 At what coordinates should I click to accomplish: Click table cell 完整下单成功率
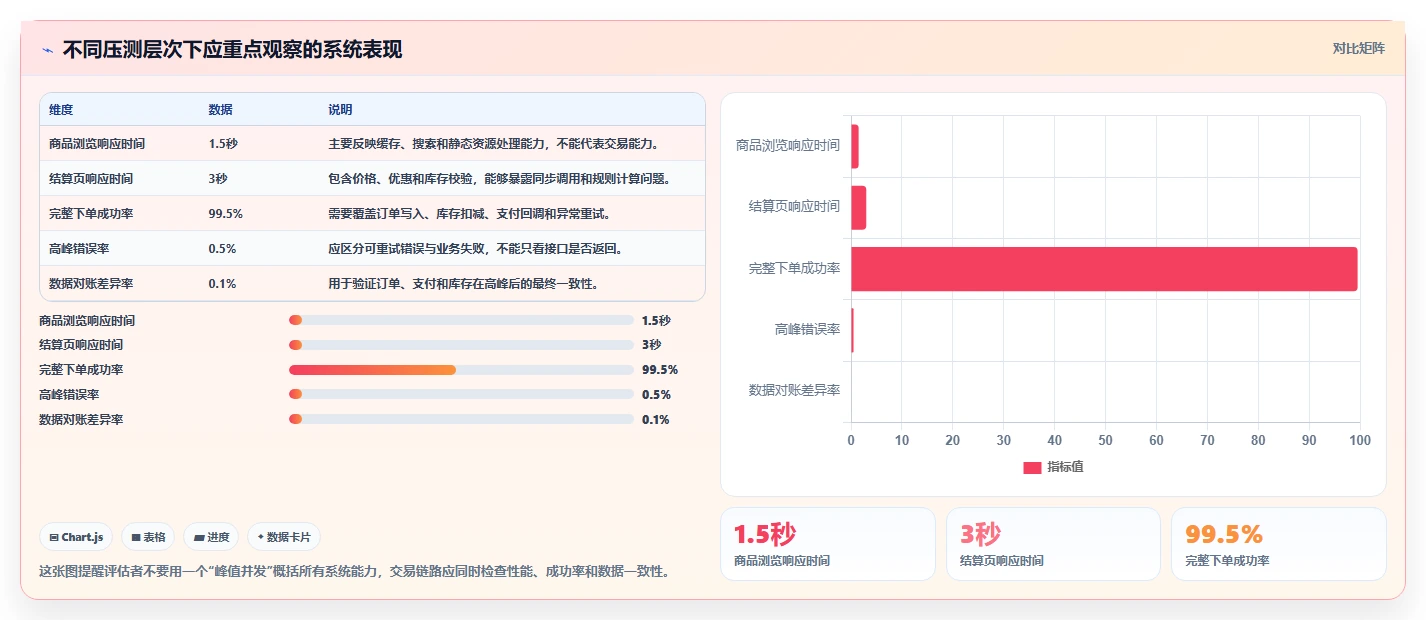[91, 214]
